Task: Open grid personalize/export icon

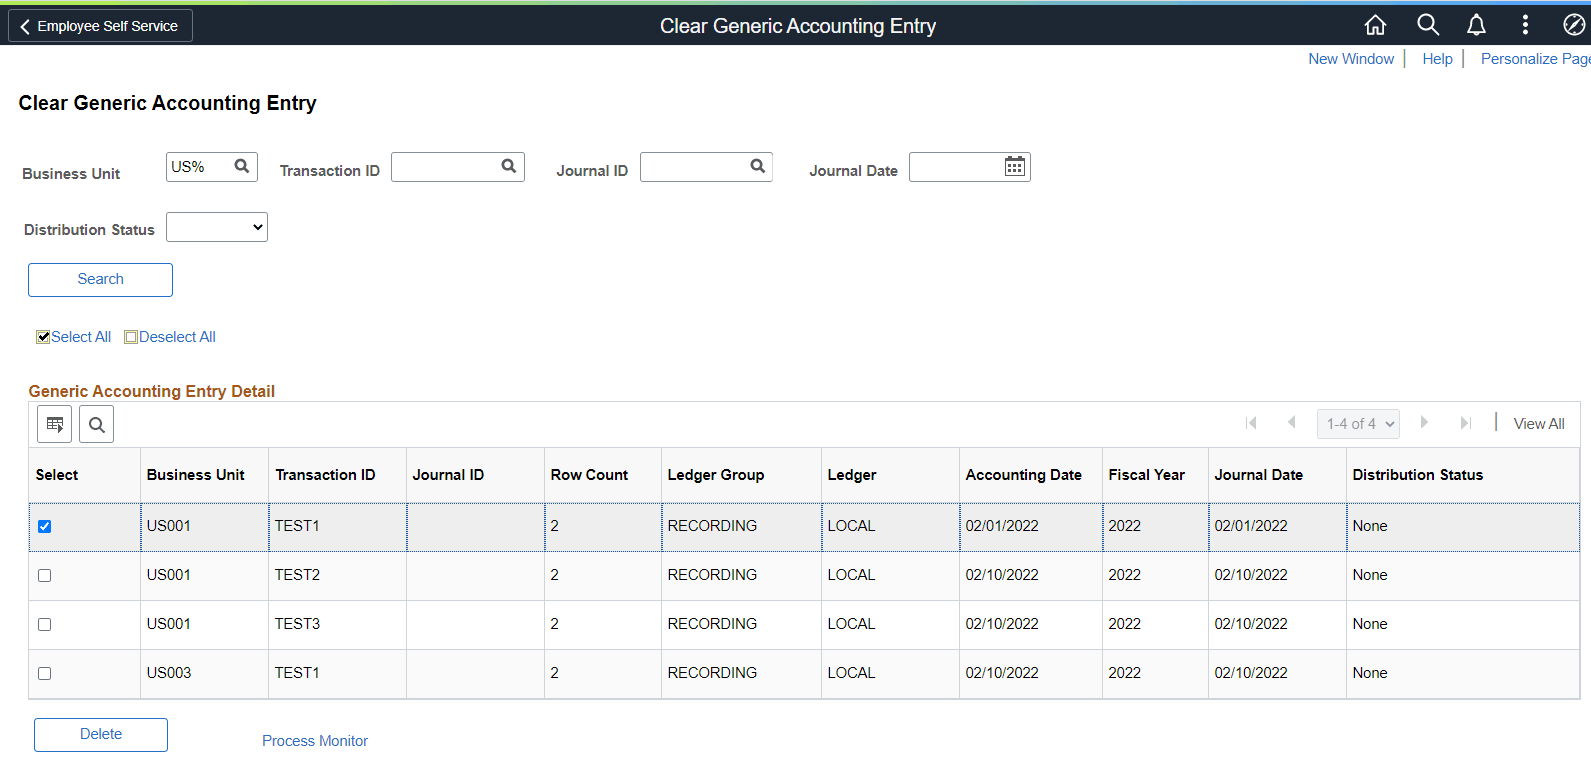Action: (55, 424)
